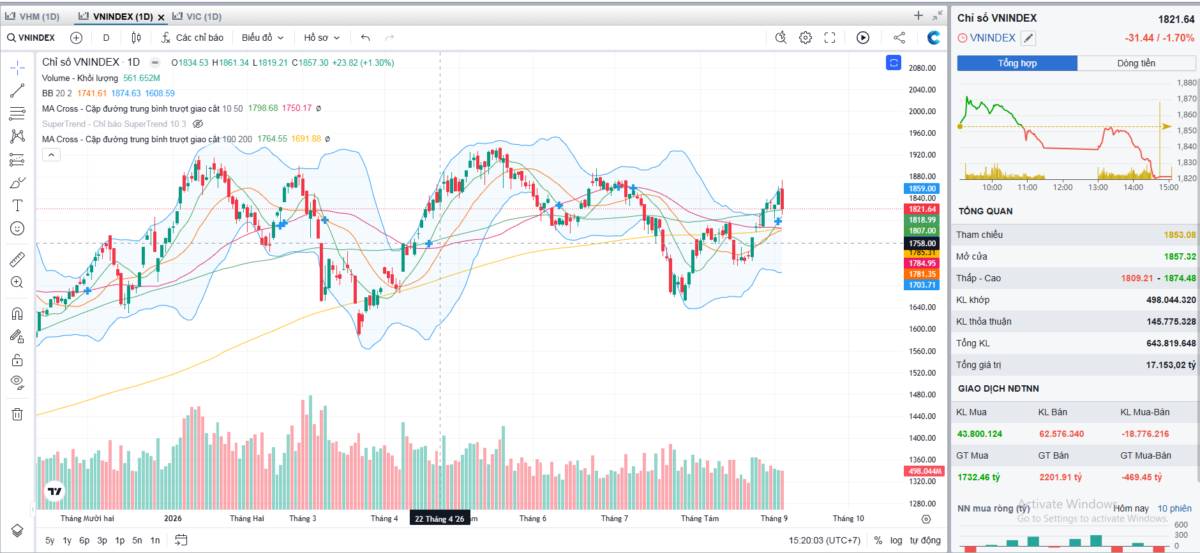Image resolution: width=1200 pixels, height=553 pixels.
Task: Open chart settings gear
Action: coord(805,38)
